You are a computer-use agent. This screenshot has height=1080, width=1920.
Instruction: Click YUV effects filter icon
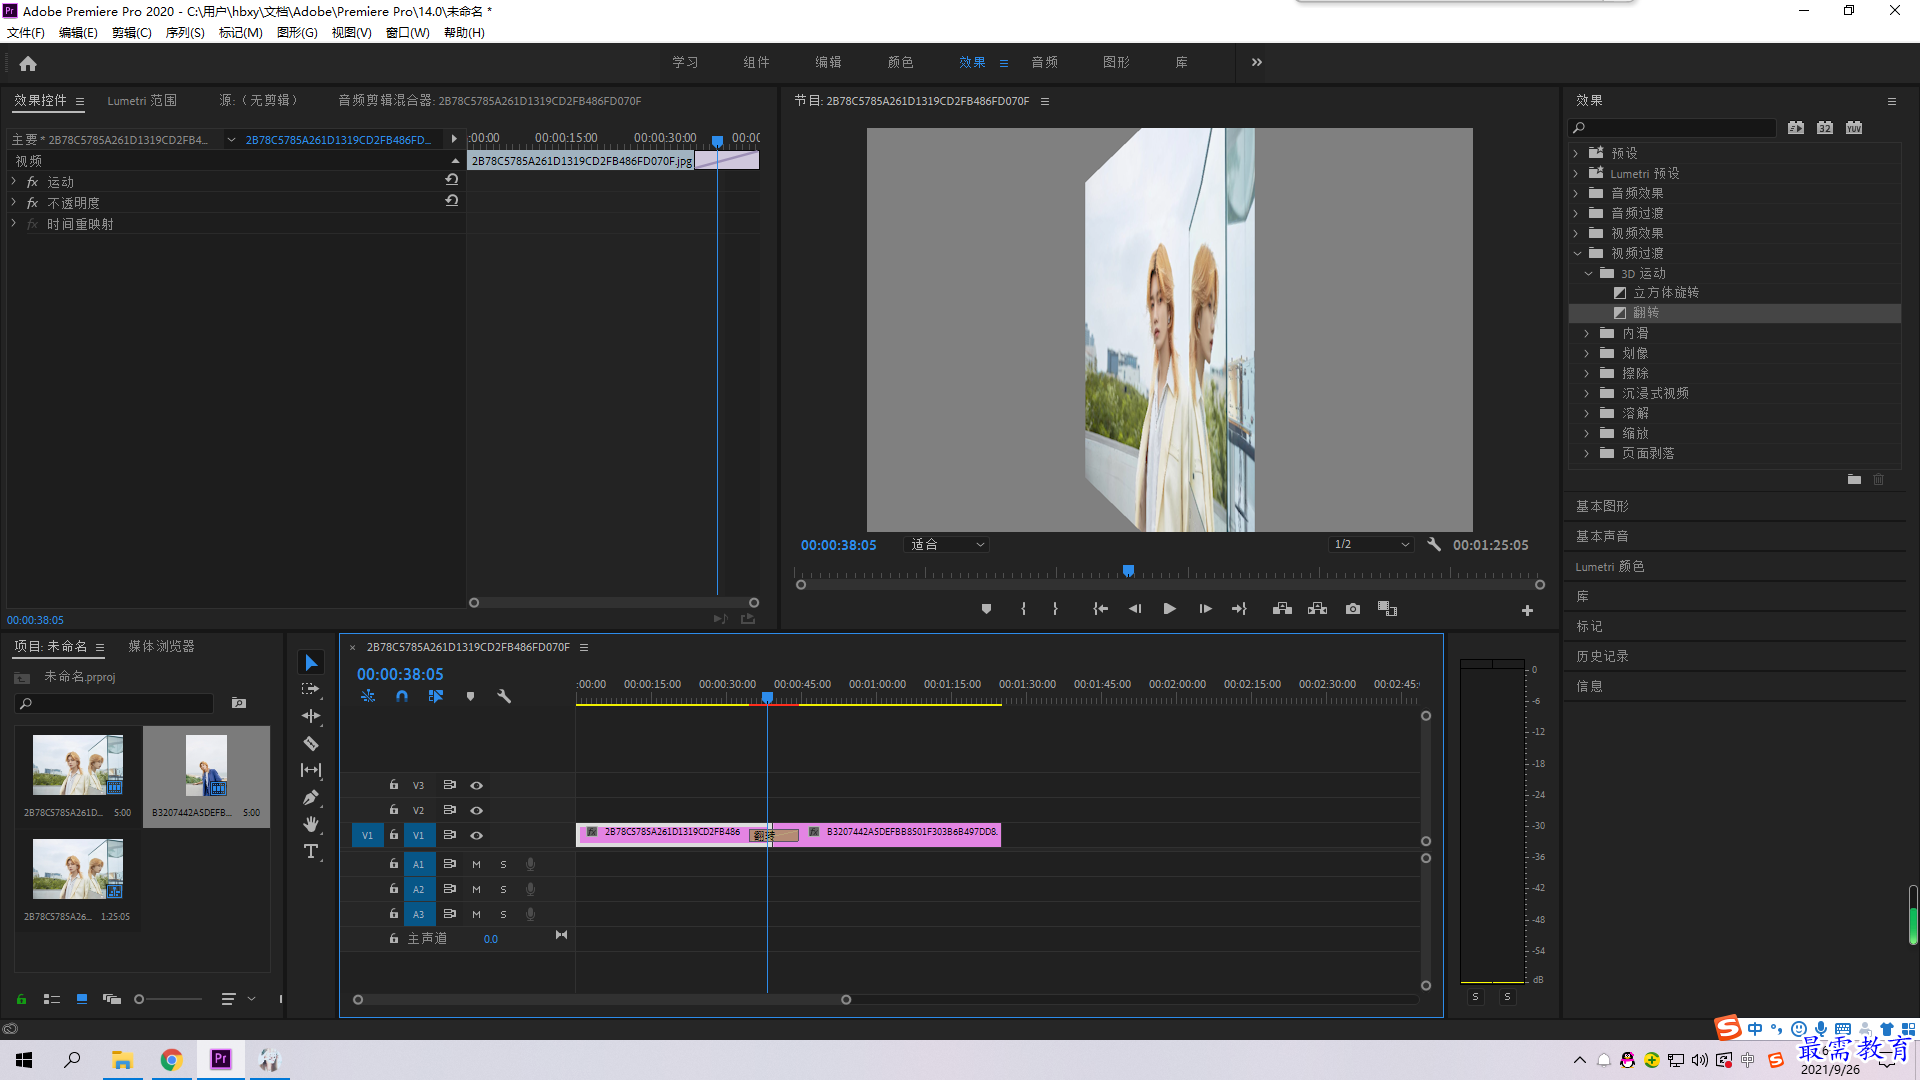[1854, 128]
